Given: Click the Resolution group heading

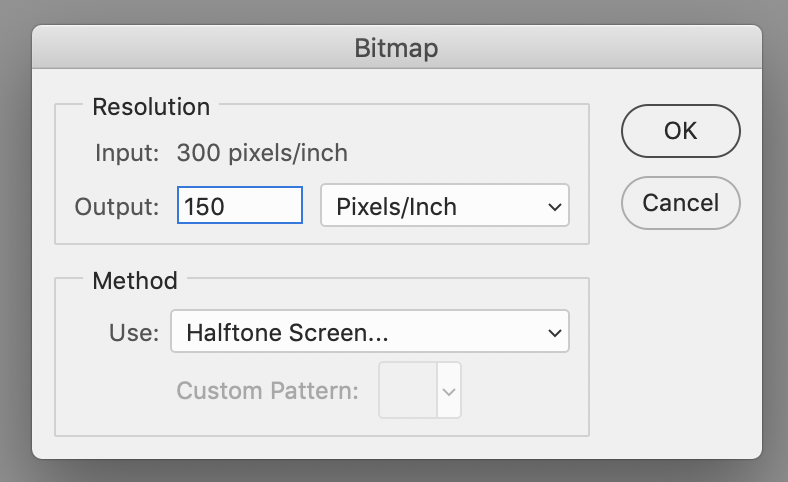Looking at the screenshot, I should click(151, 107).
